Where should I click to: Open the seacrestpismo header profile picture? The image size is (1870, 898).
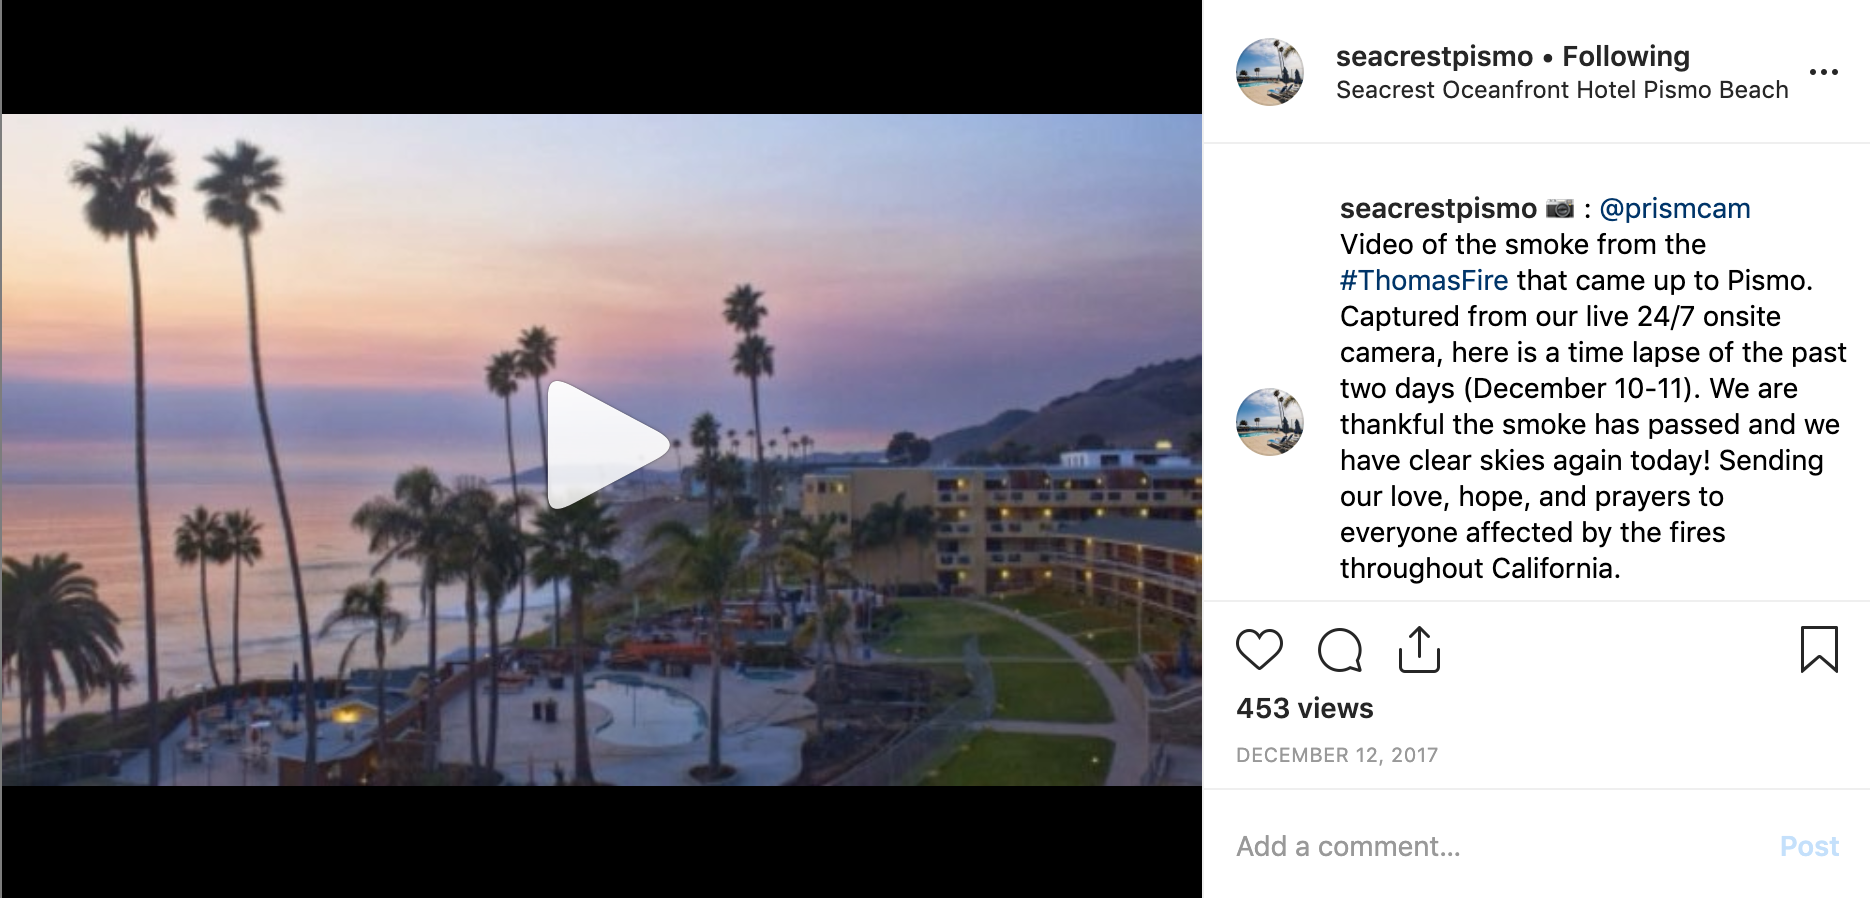1270,72
